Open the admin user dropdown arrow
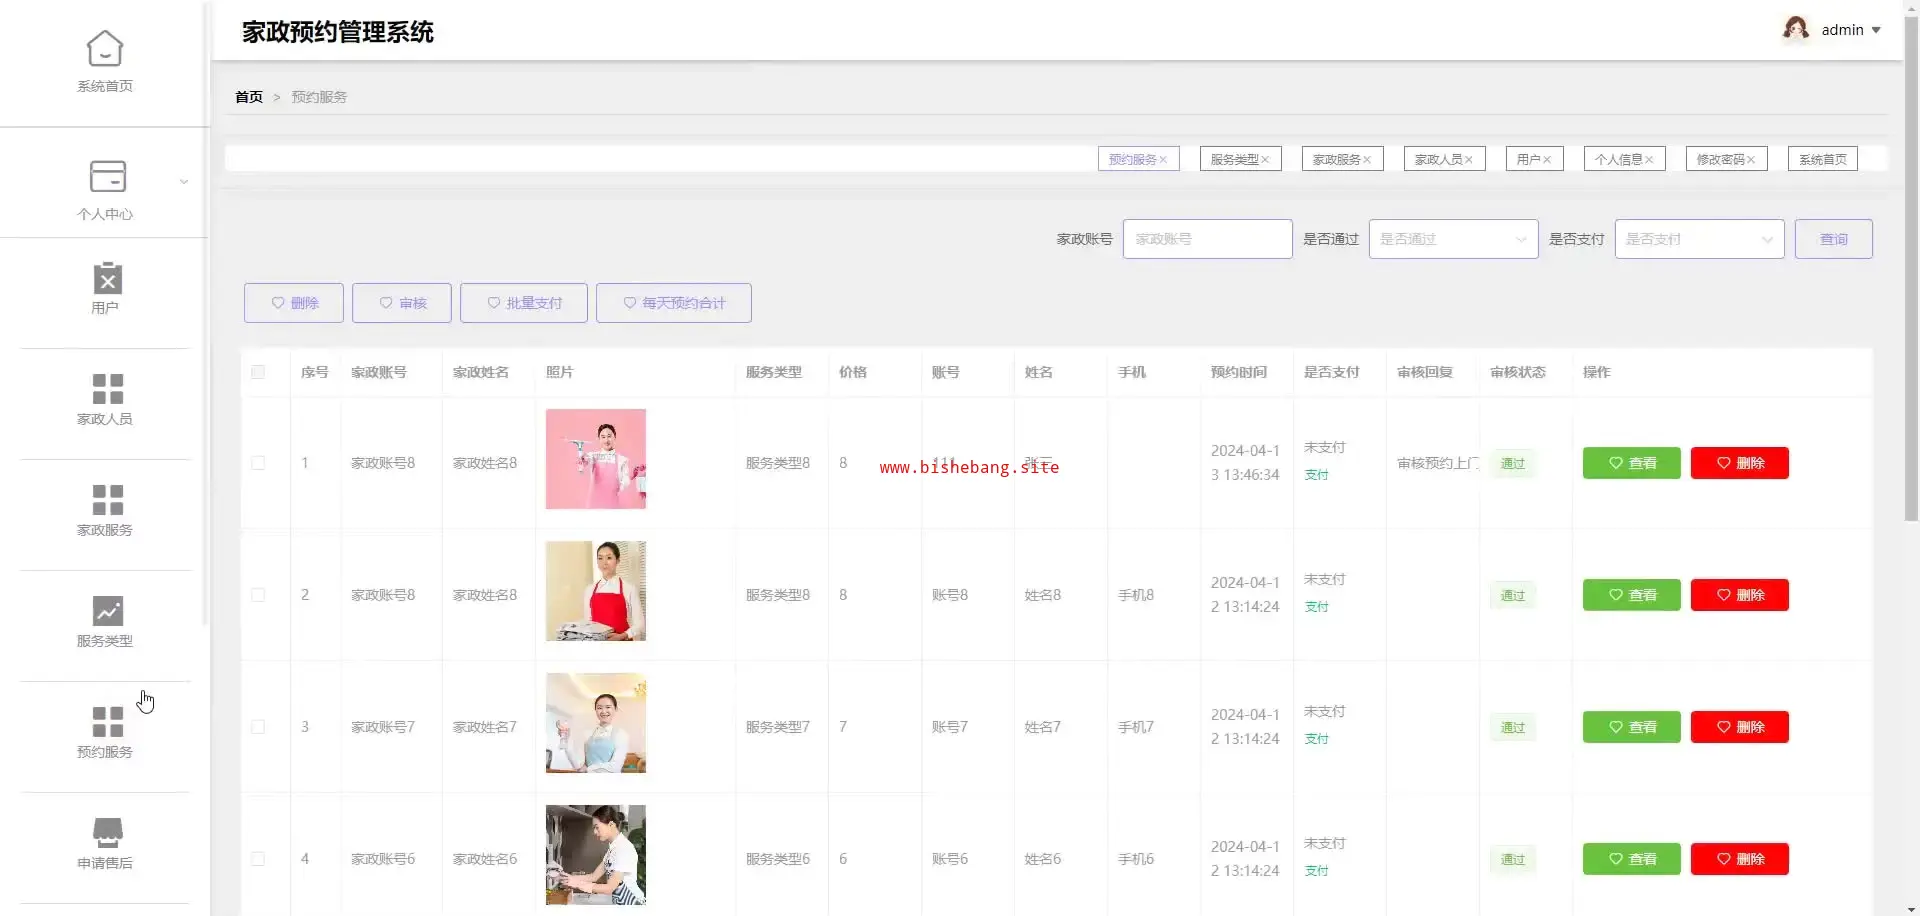This screenshot has height=916, width=1920. (x=1876, y=30)
